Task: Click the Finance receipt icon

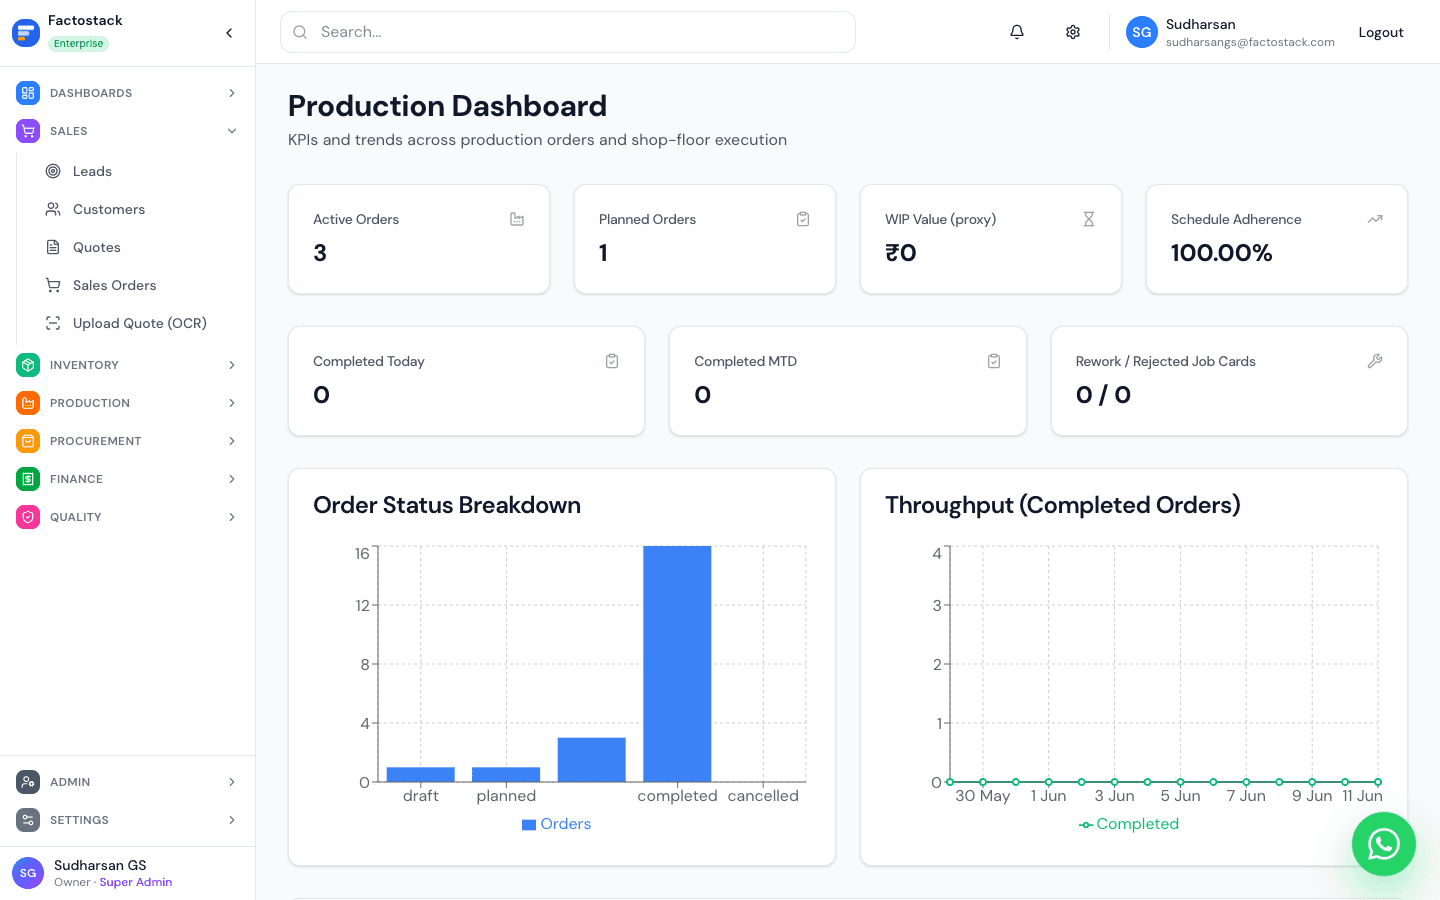Action: (x=28, y=479)
